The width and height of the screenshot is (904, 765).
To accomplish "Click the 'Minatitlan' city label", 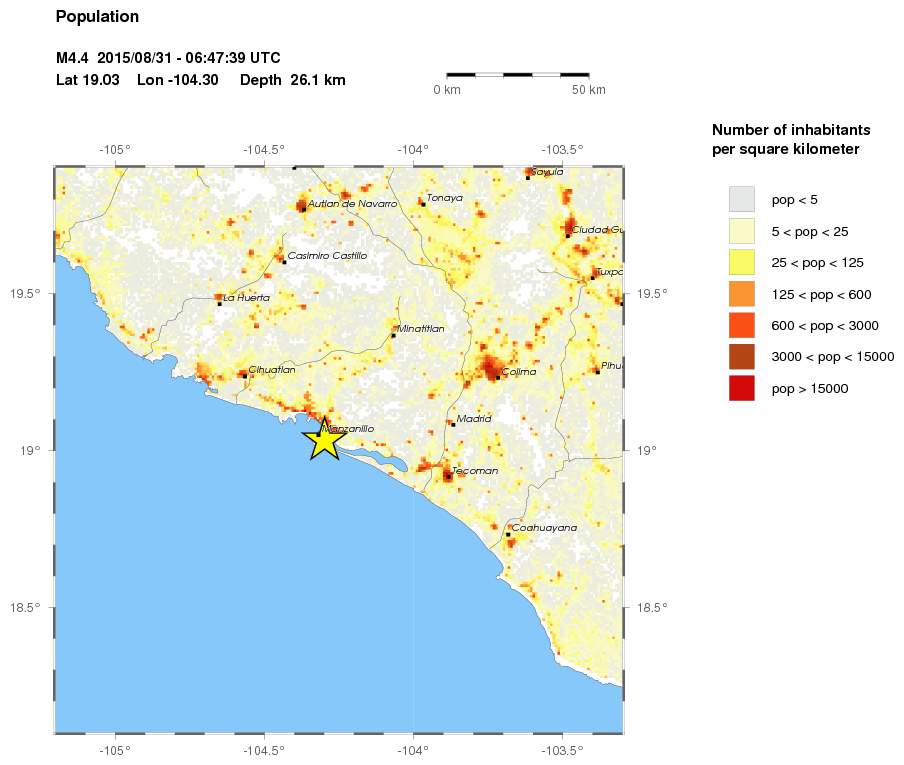I will pyautogui.click(x=421, y=329).
